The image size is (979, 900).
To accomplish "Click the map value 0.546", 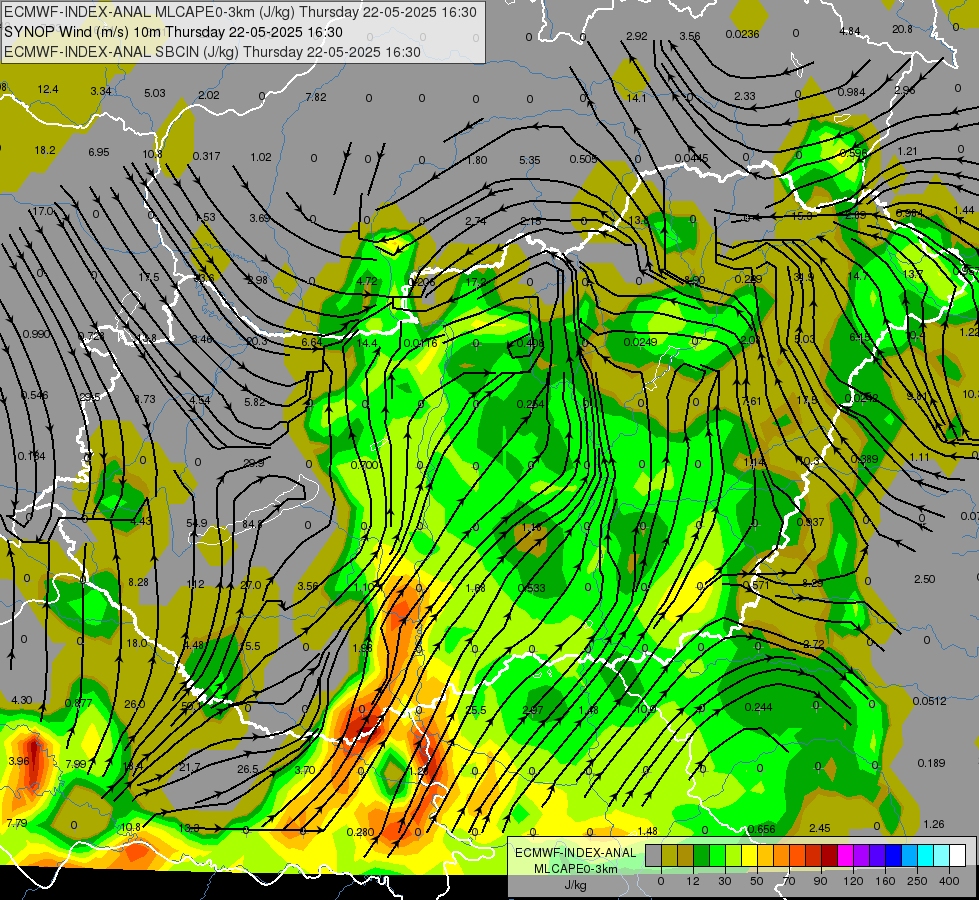I will (34, 395).
